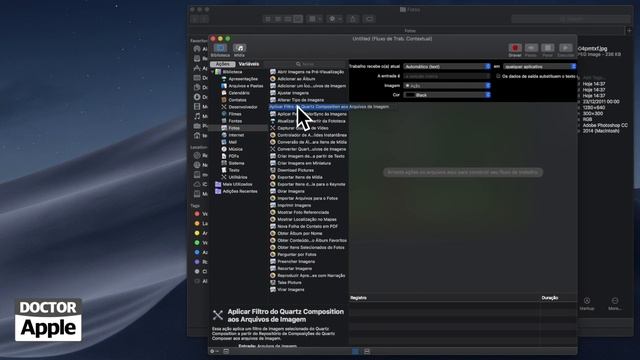Click the Obter Álbum por Nome icon
Viewport: 640px width, 360px height.
[273, 233]
